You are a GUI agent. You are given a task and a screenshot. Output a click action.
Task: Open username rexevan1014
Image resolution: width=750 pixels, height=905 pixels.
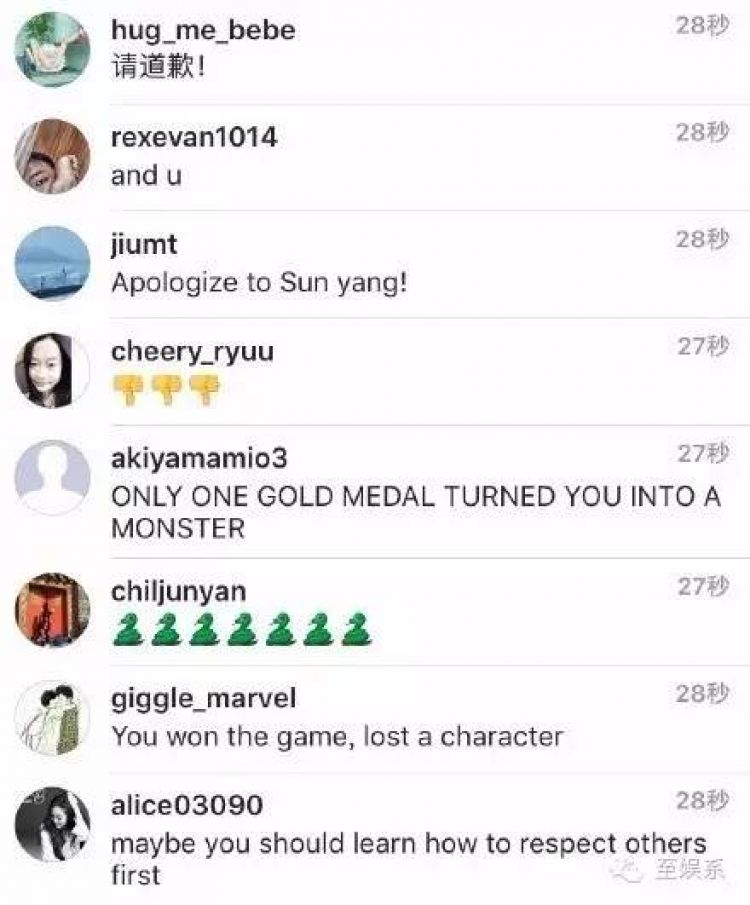pos(194,137)
